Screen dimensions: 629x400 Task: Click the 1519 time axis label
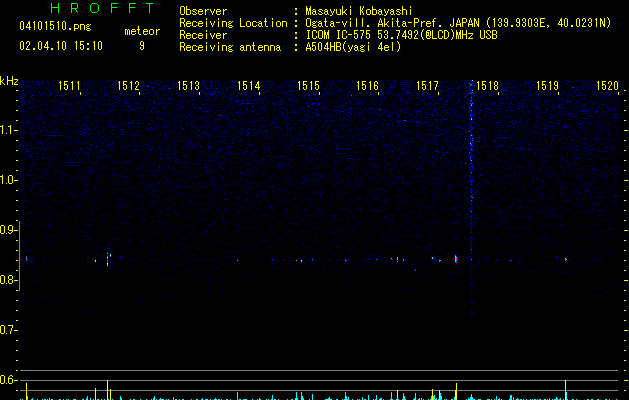[547, 86]
